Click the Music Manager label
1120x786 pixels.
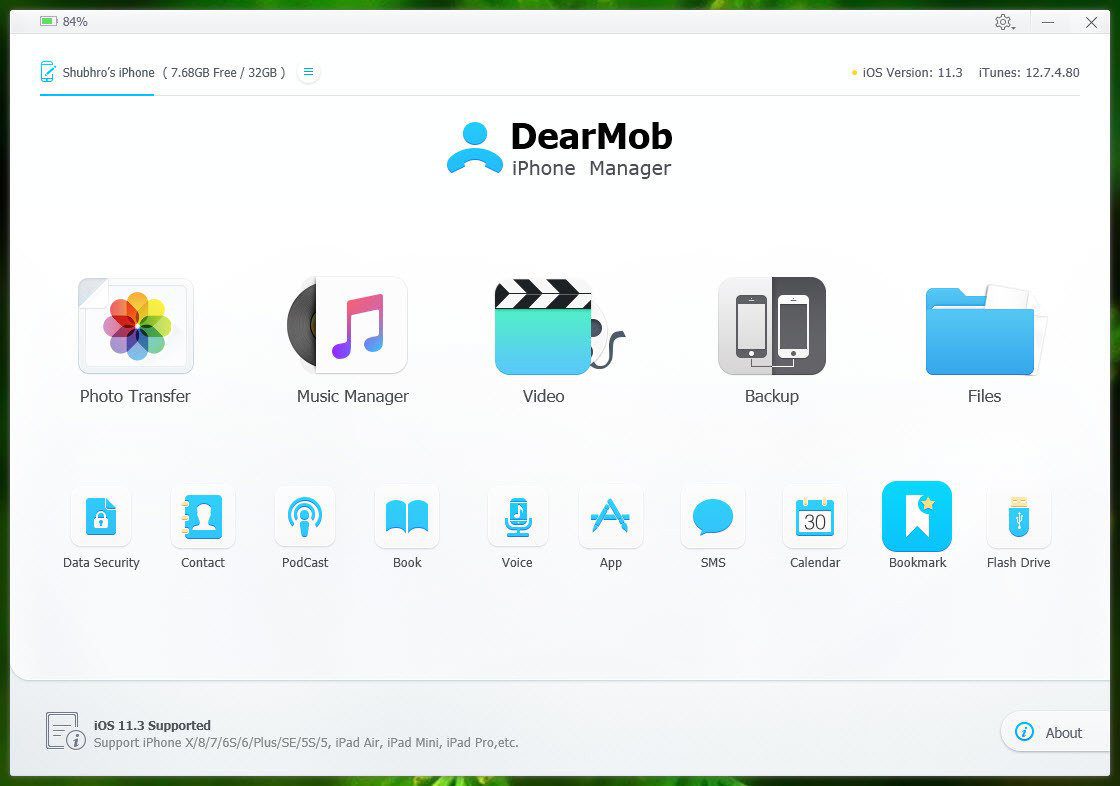(x=353, y=397)
